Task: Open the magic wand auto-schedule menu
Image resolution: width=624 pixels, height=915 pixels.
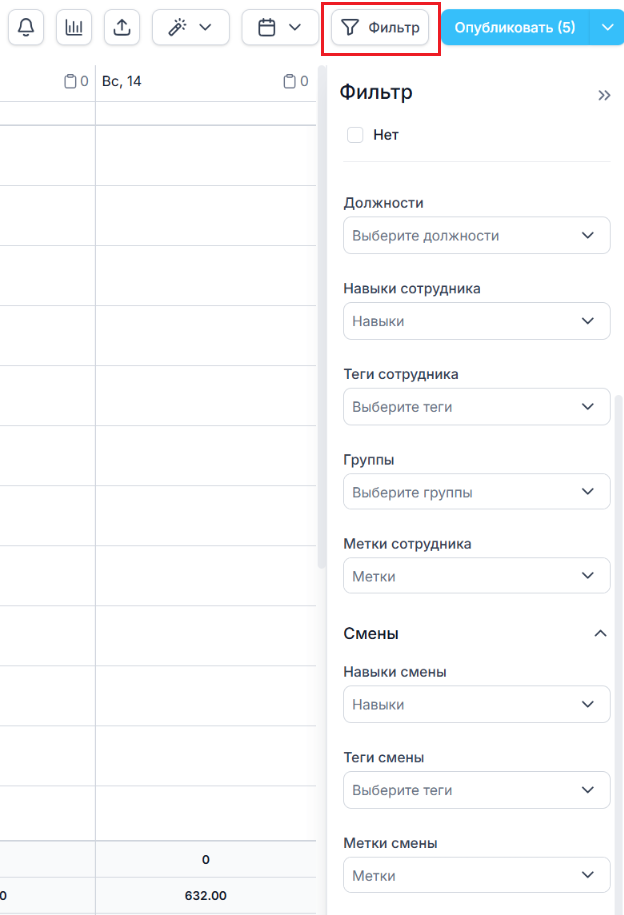Action: (190, 27)
